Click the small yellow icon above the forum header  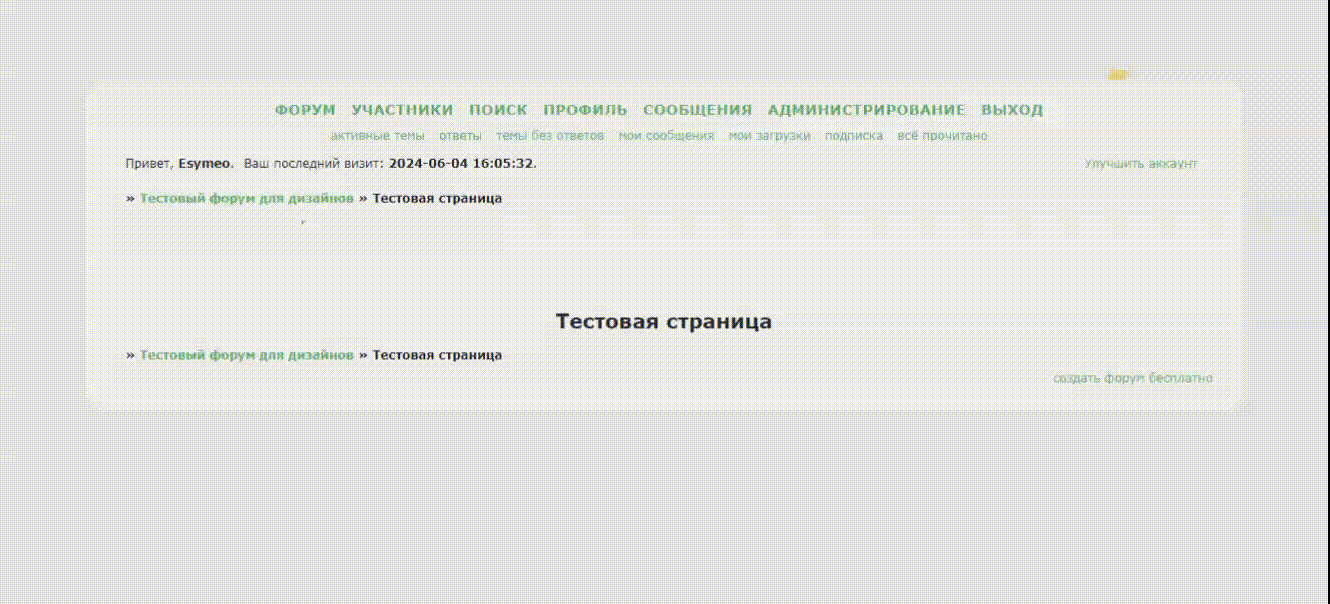[1118, 74]
